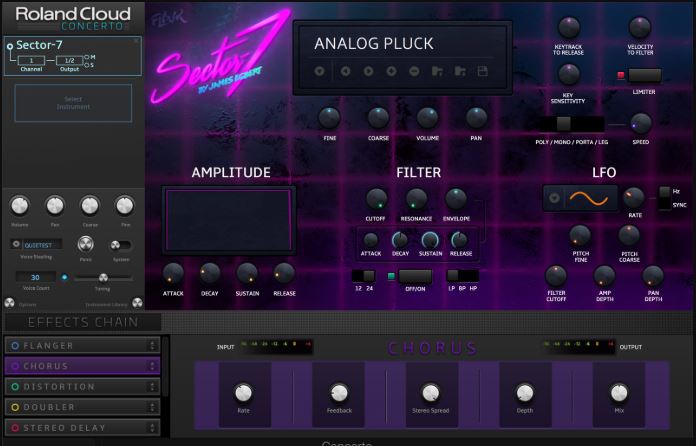Click the Key Sensitivity knob
This screenshot has height=446, width=696.
(569, 75)
